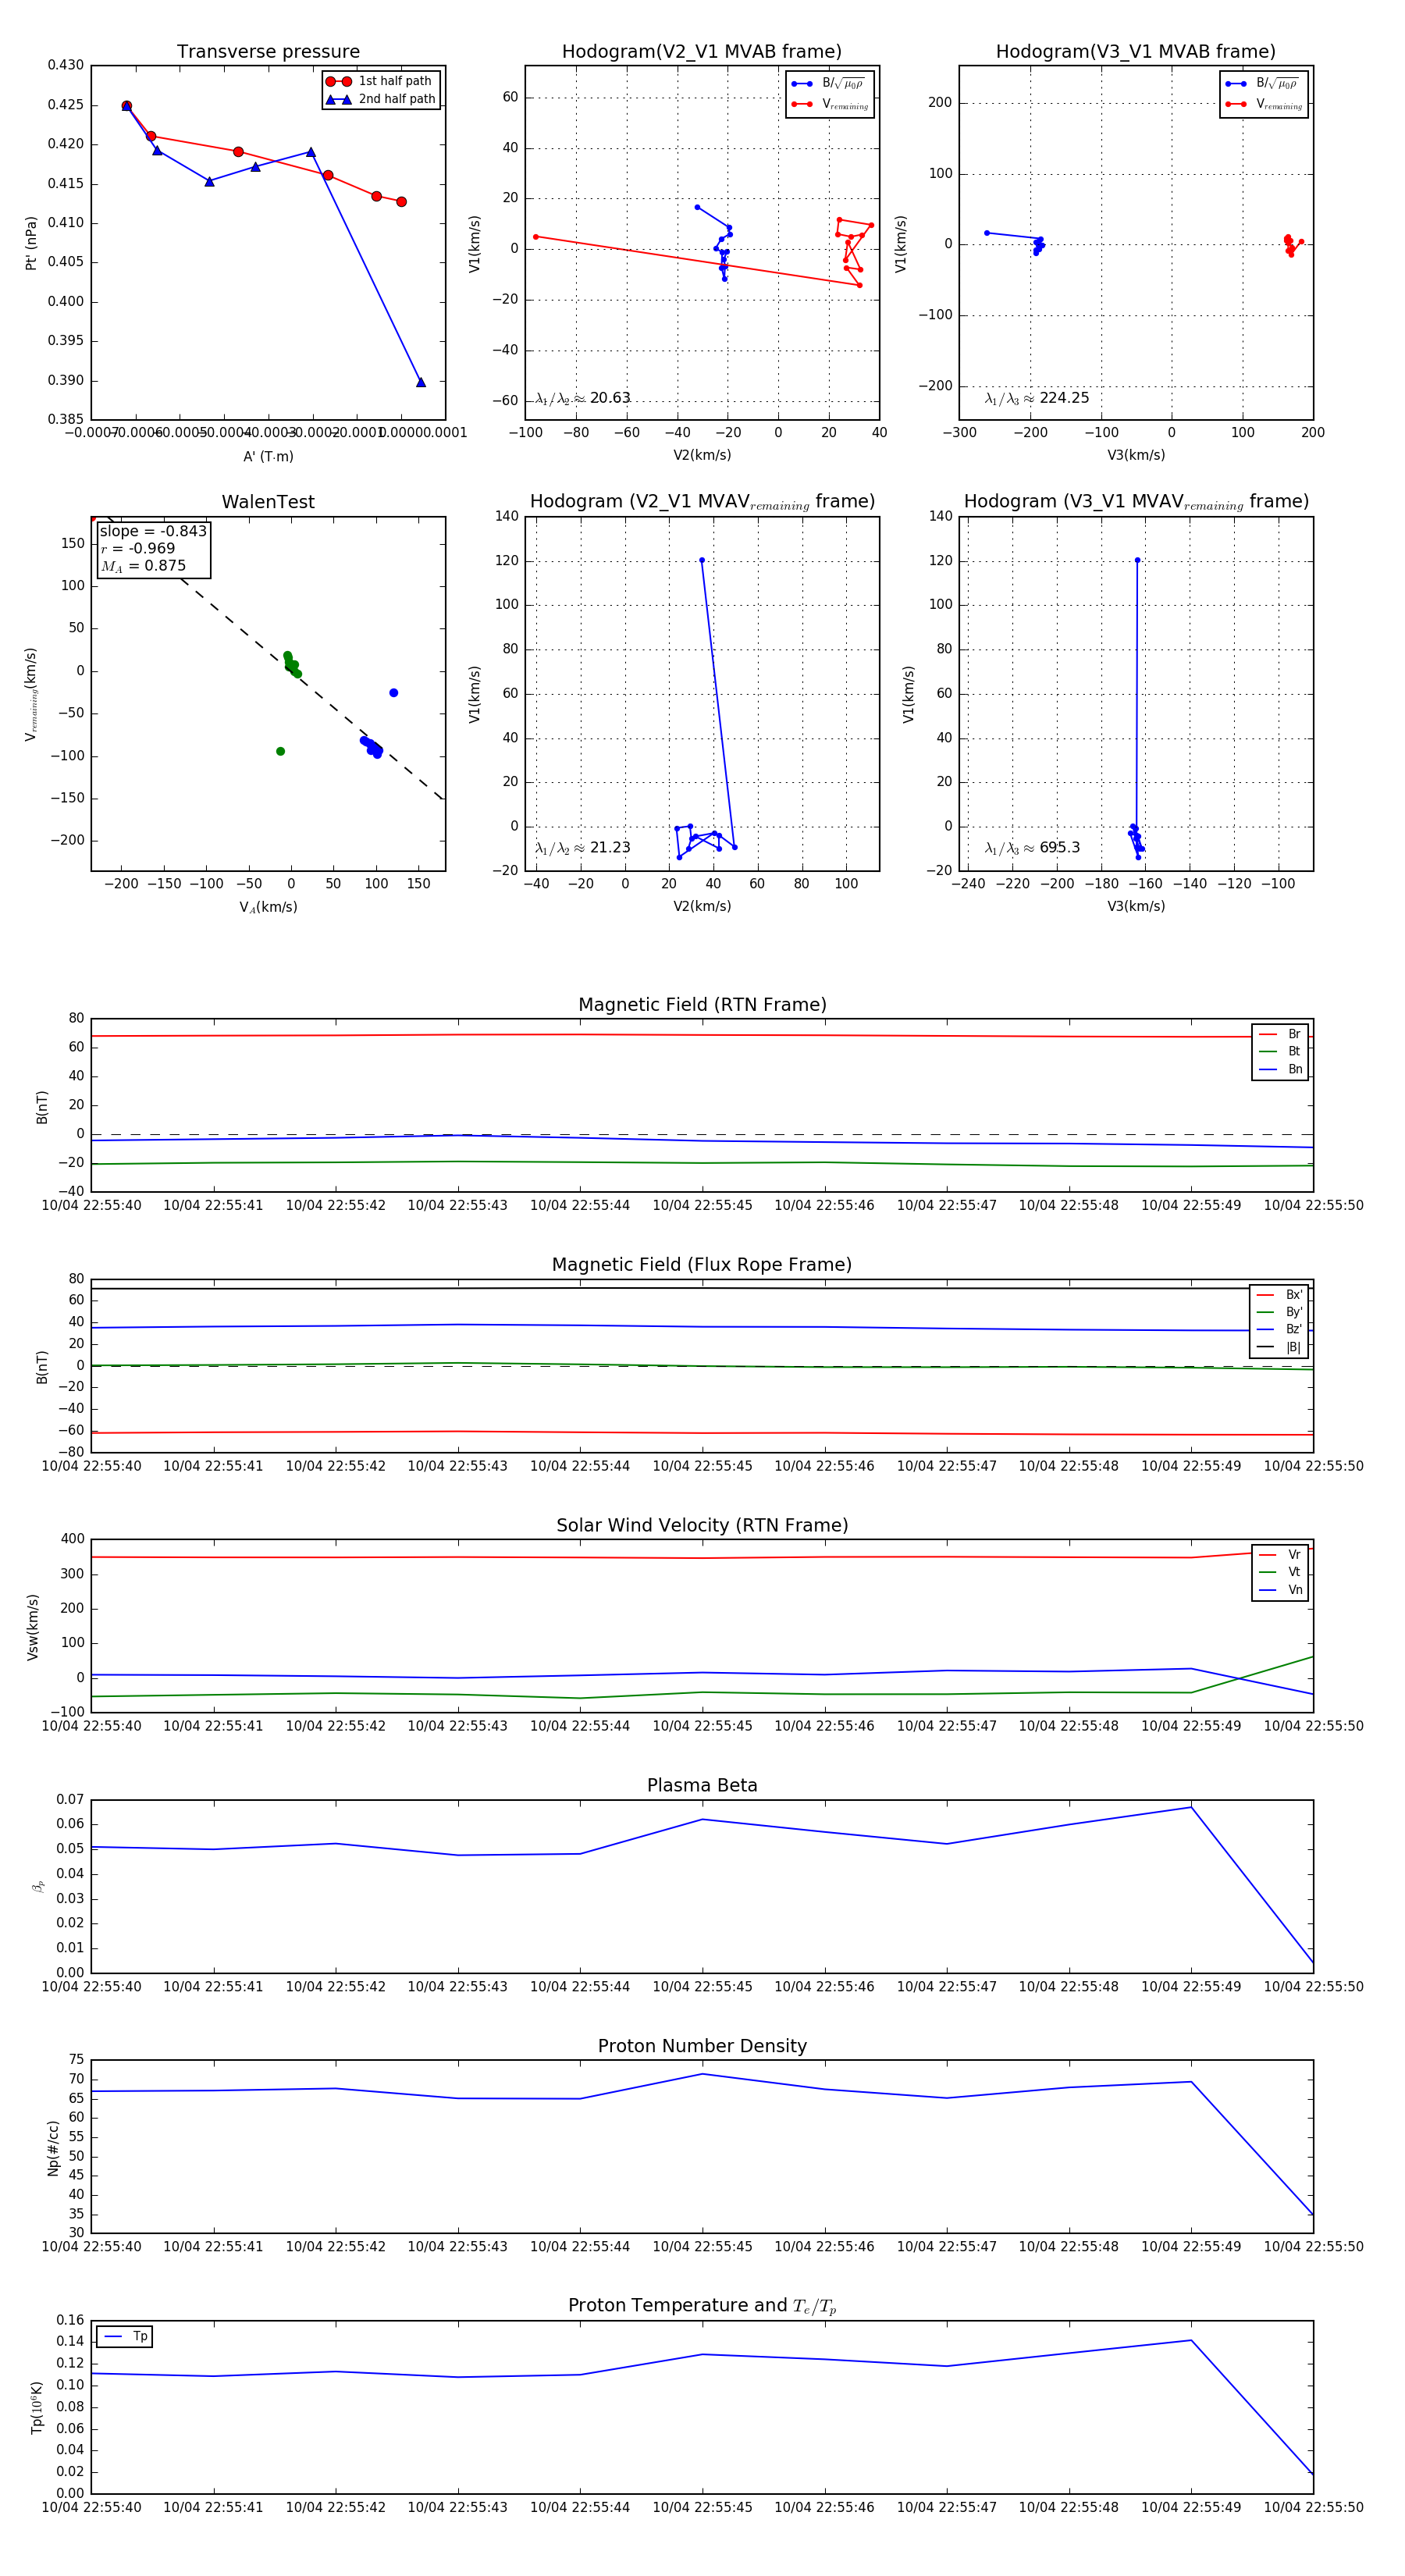The image size is (1405, 2576).
Task: Select the WalenTest slope statistics box
Action: tap(153, 548)
